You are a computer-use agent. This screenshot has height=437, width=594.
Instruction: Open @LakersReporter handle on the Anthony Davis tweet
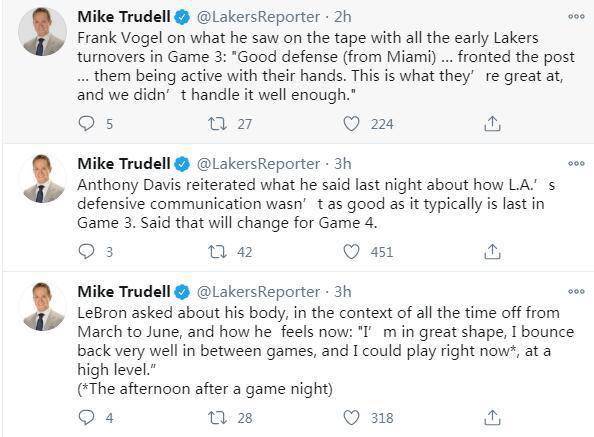point(258,164)
